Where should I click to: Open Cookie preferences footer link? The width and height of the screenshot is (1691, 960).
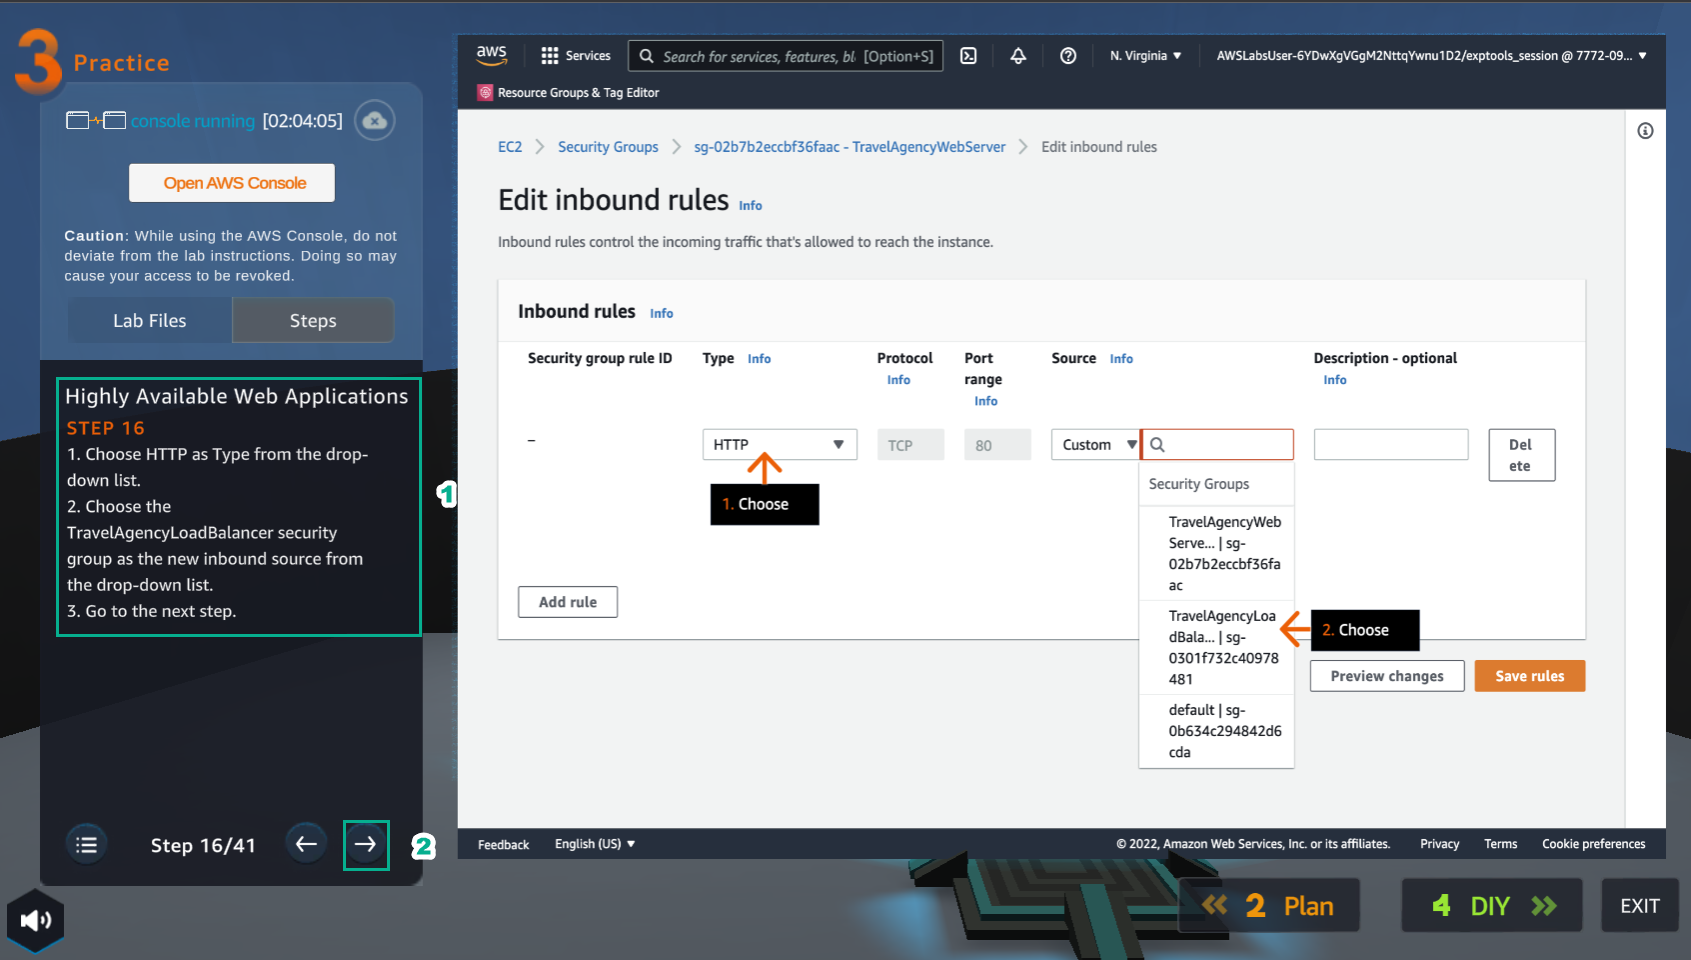click(x=1593, y=844)
